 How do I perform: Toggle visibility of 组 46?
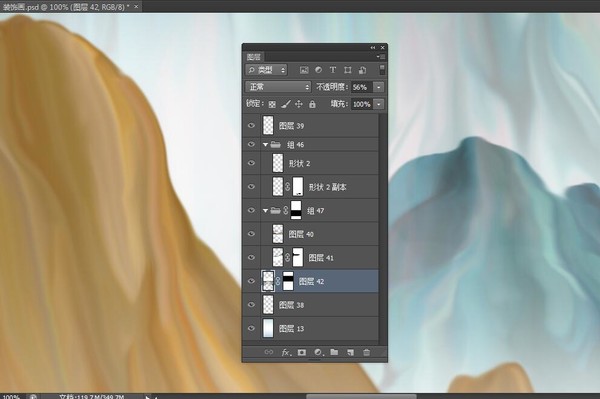click(251, 144)
